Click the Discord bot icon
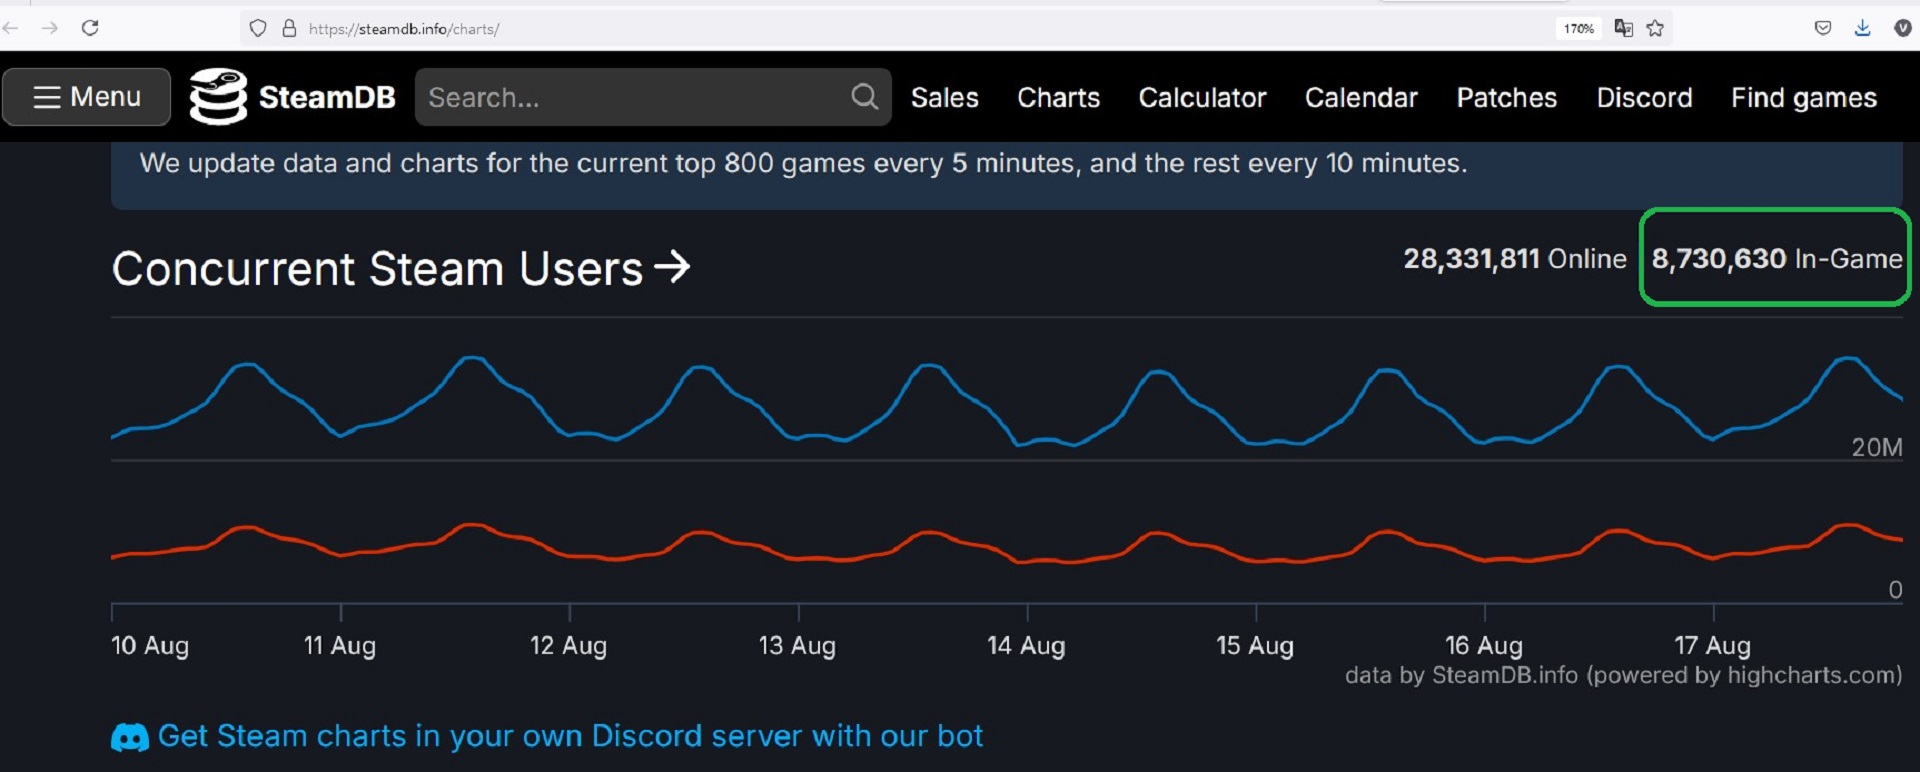1920x772 pixels. coord(130,738)
